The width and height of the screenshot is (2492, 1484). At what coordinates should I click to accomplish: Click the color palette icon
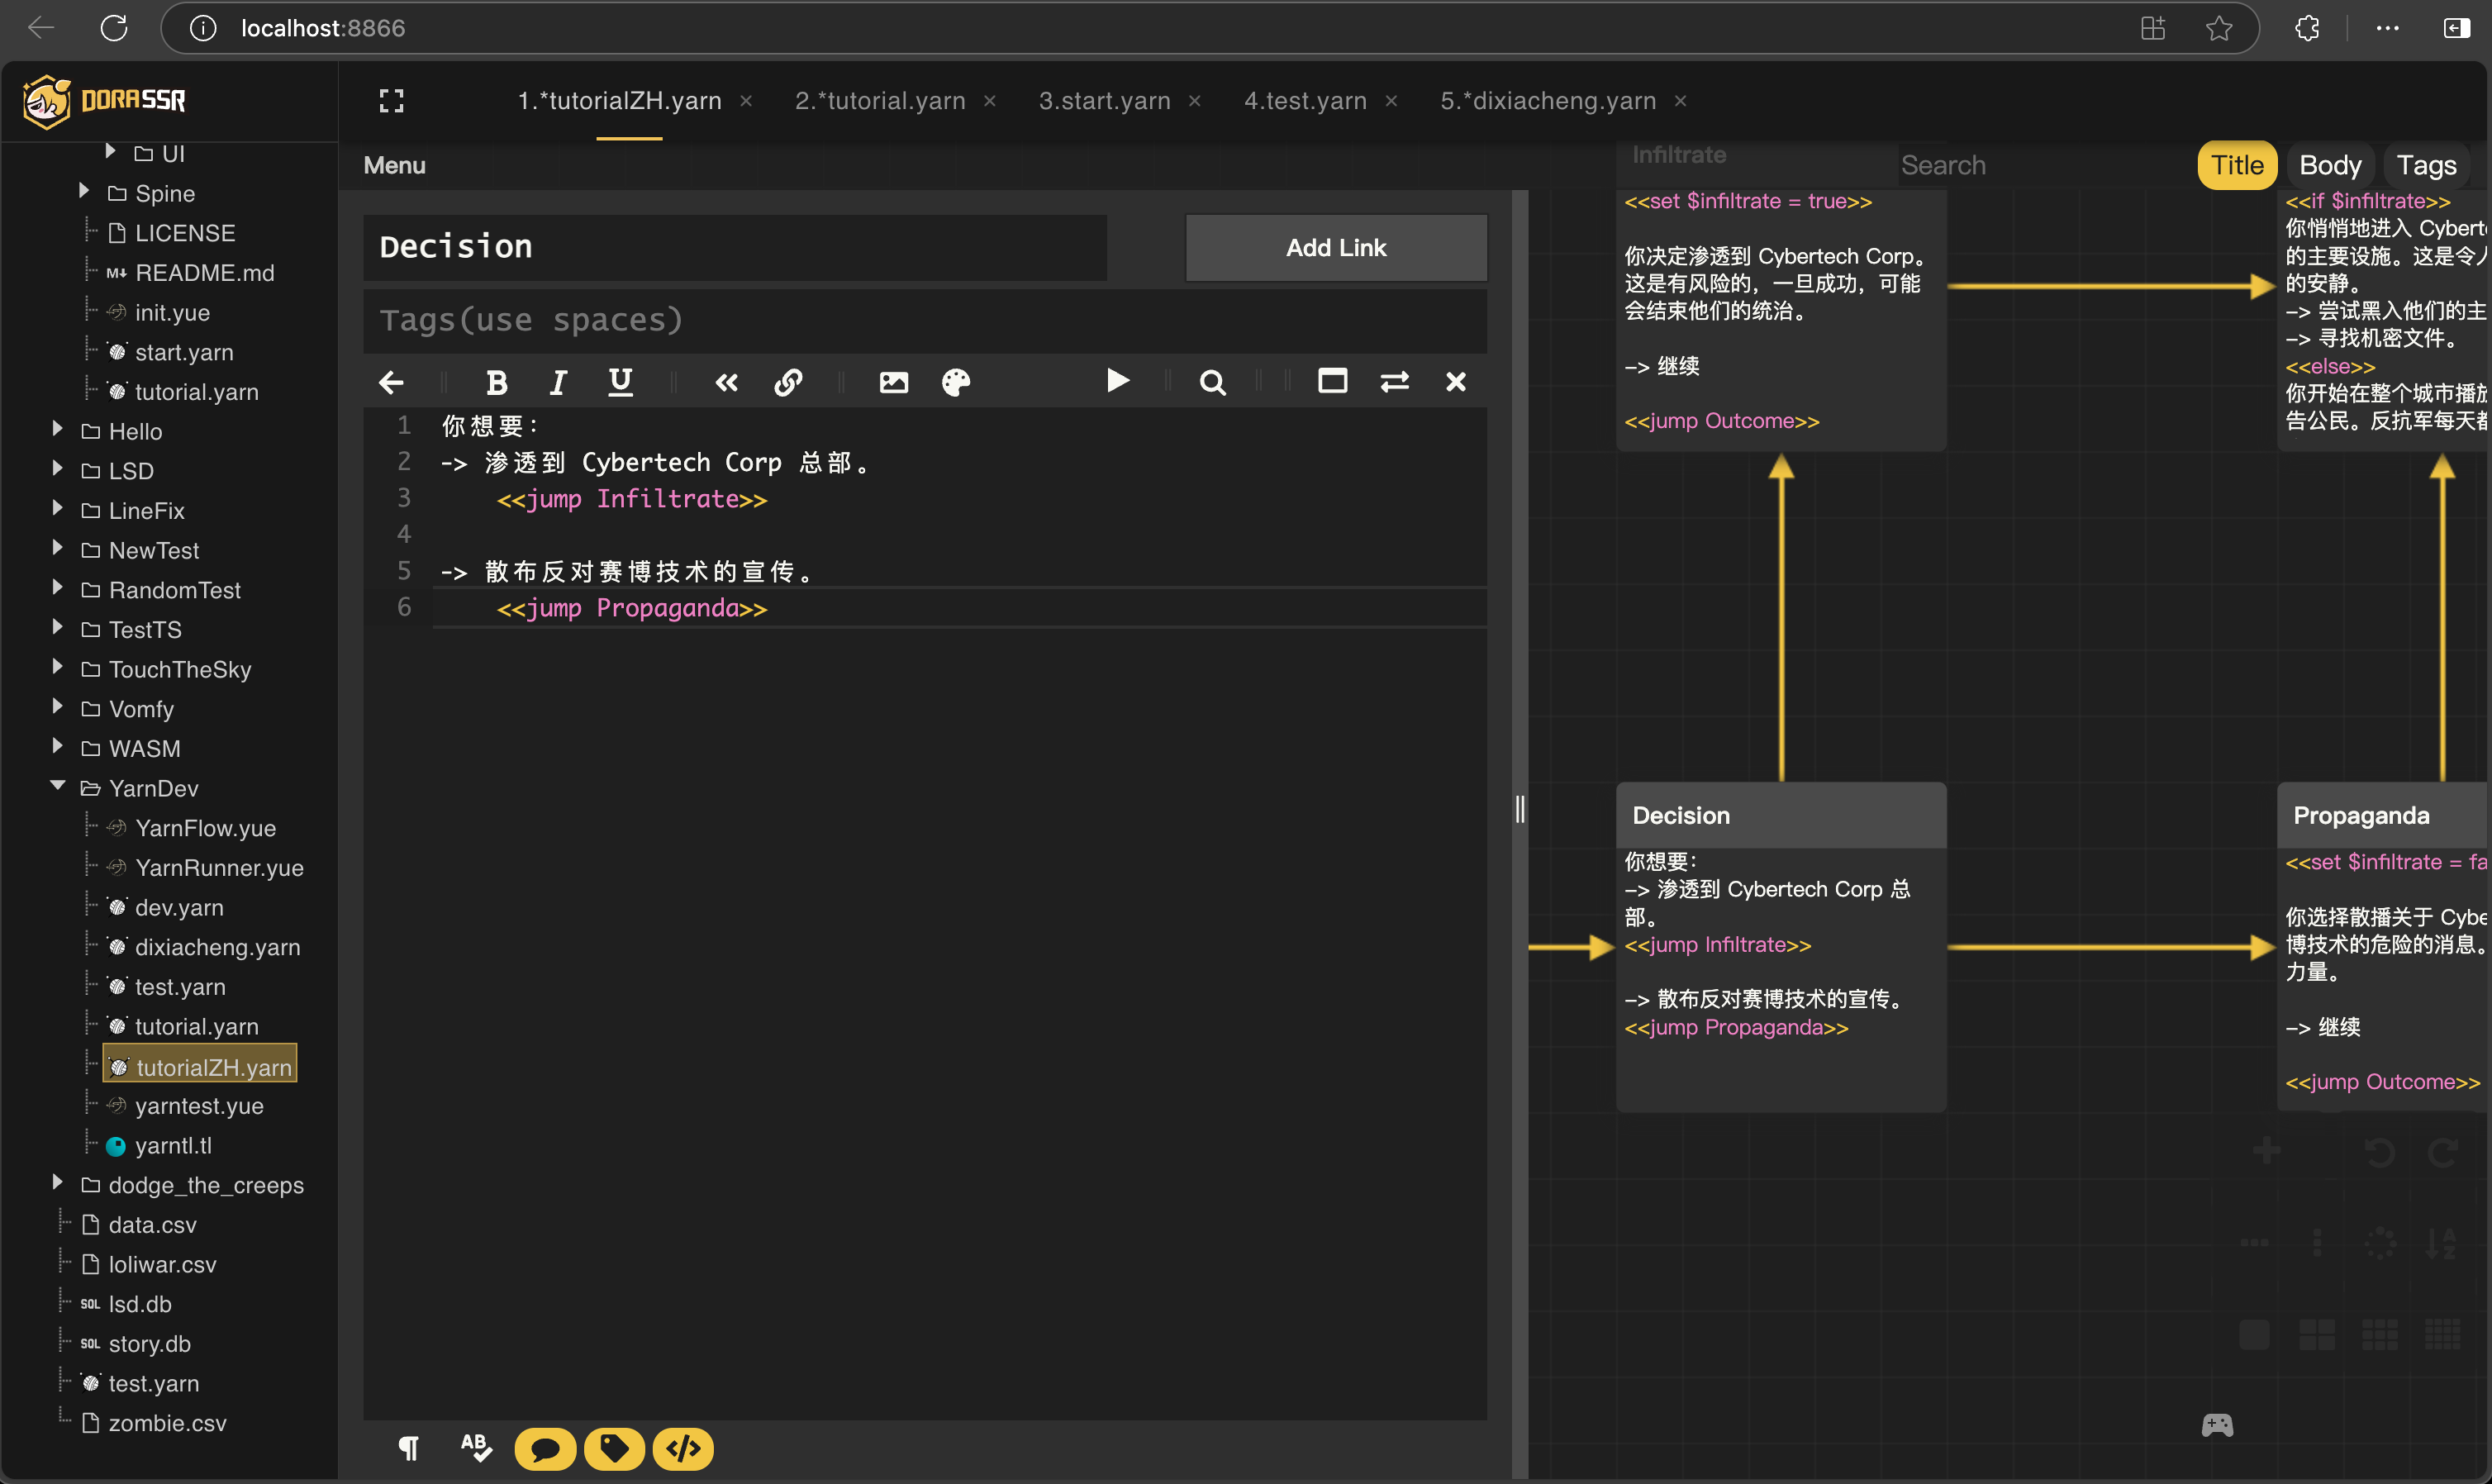pyautogui.click(x=956, y=382)
